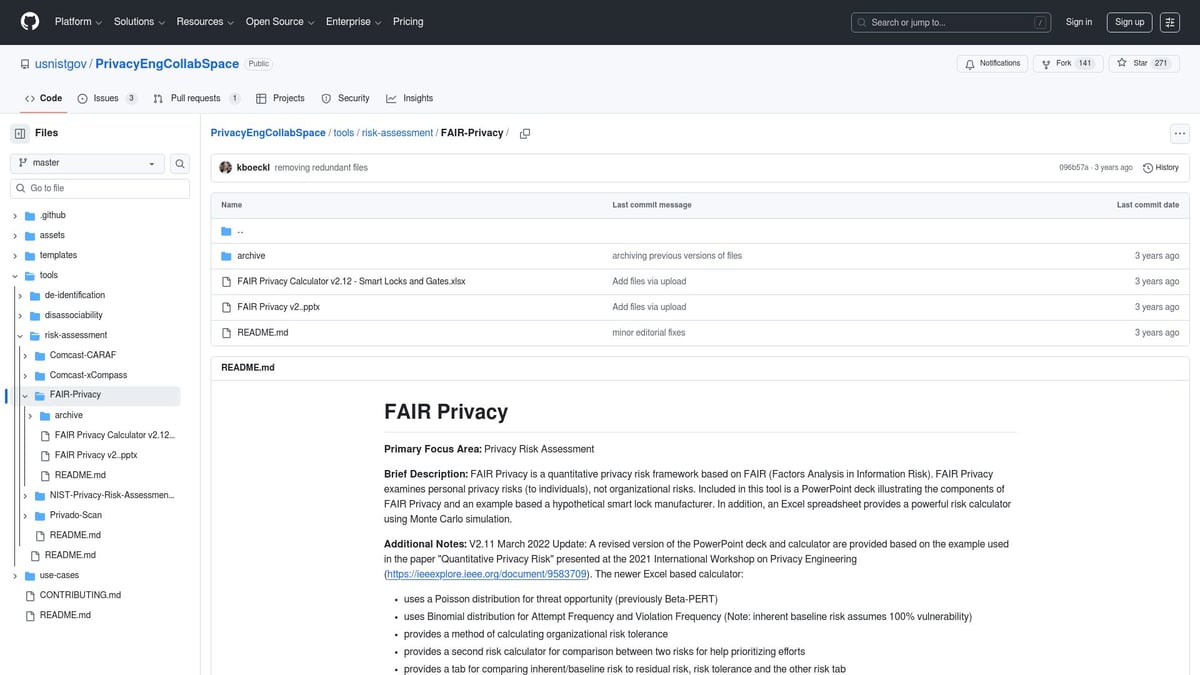Open the kebab menu beside the breadcrumb
Image resolution: width=1200 pixels, height=675 pixels.
(x=1179, y=132)
